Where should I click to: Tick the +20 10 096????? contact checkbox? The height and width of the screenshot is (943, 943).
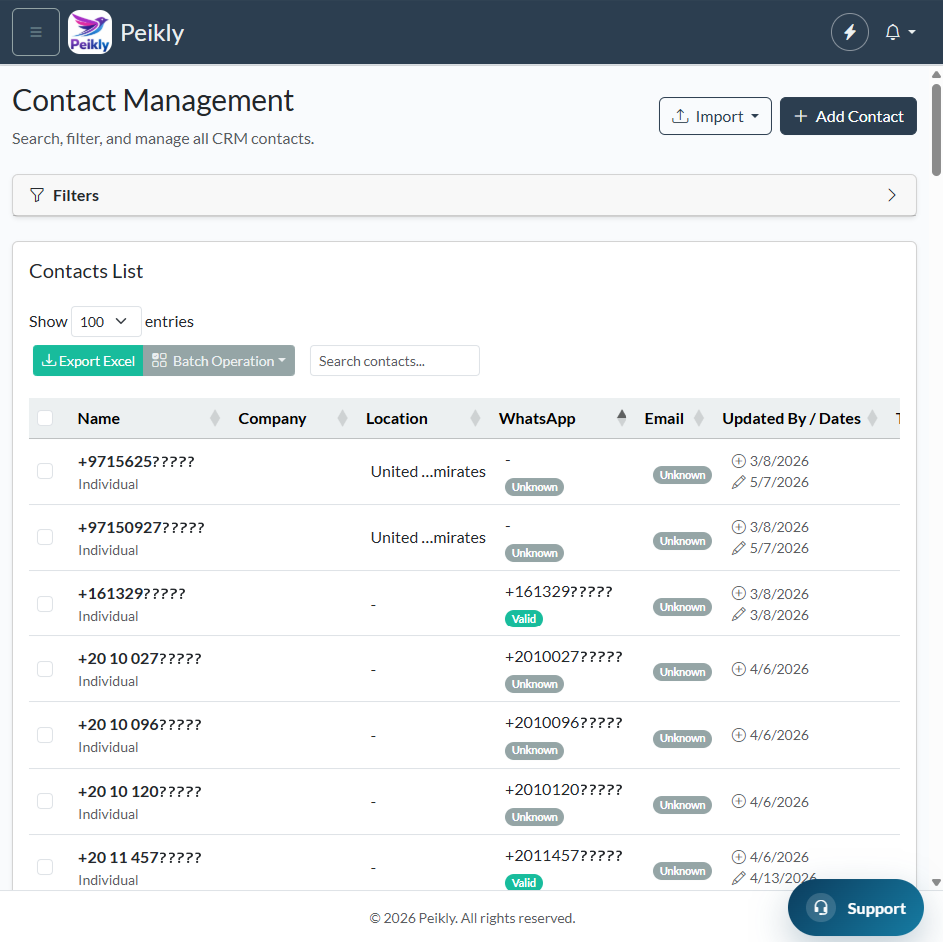click(45, 735)
